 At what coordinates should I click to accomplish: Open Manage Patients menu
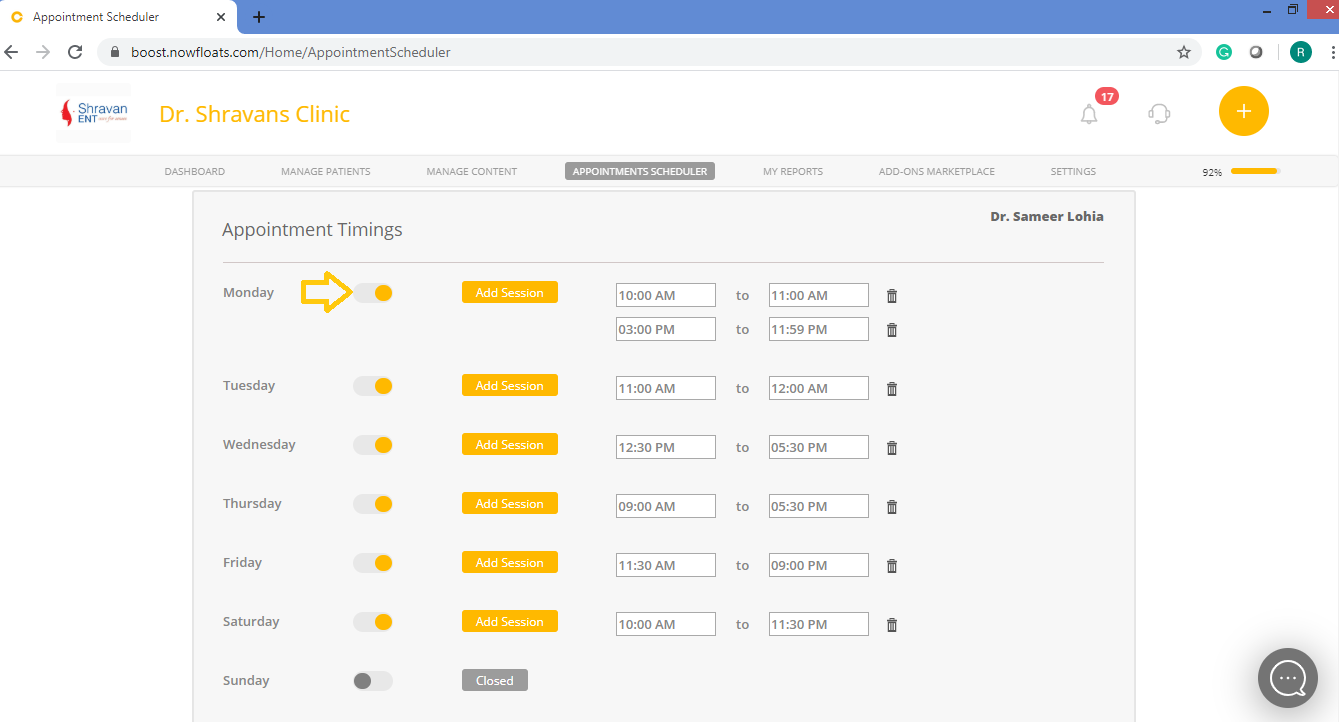tap(326, 172)
